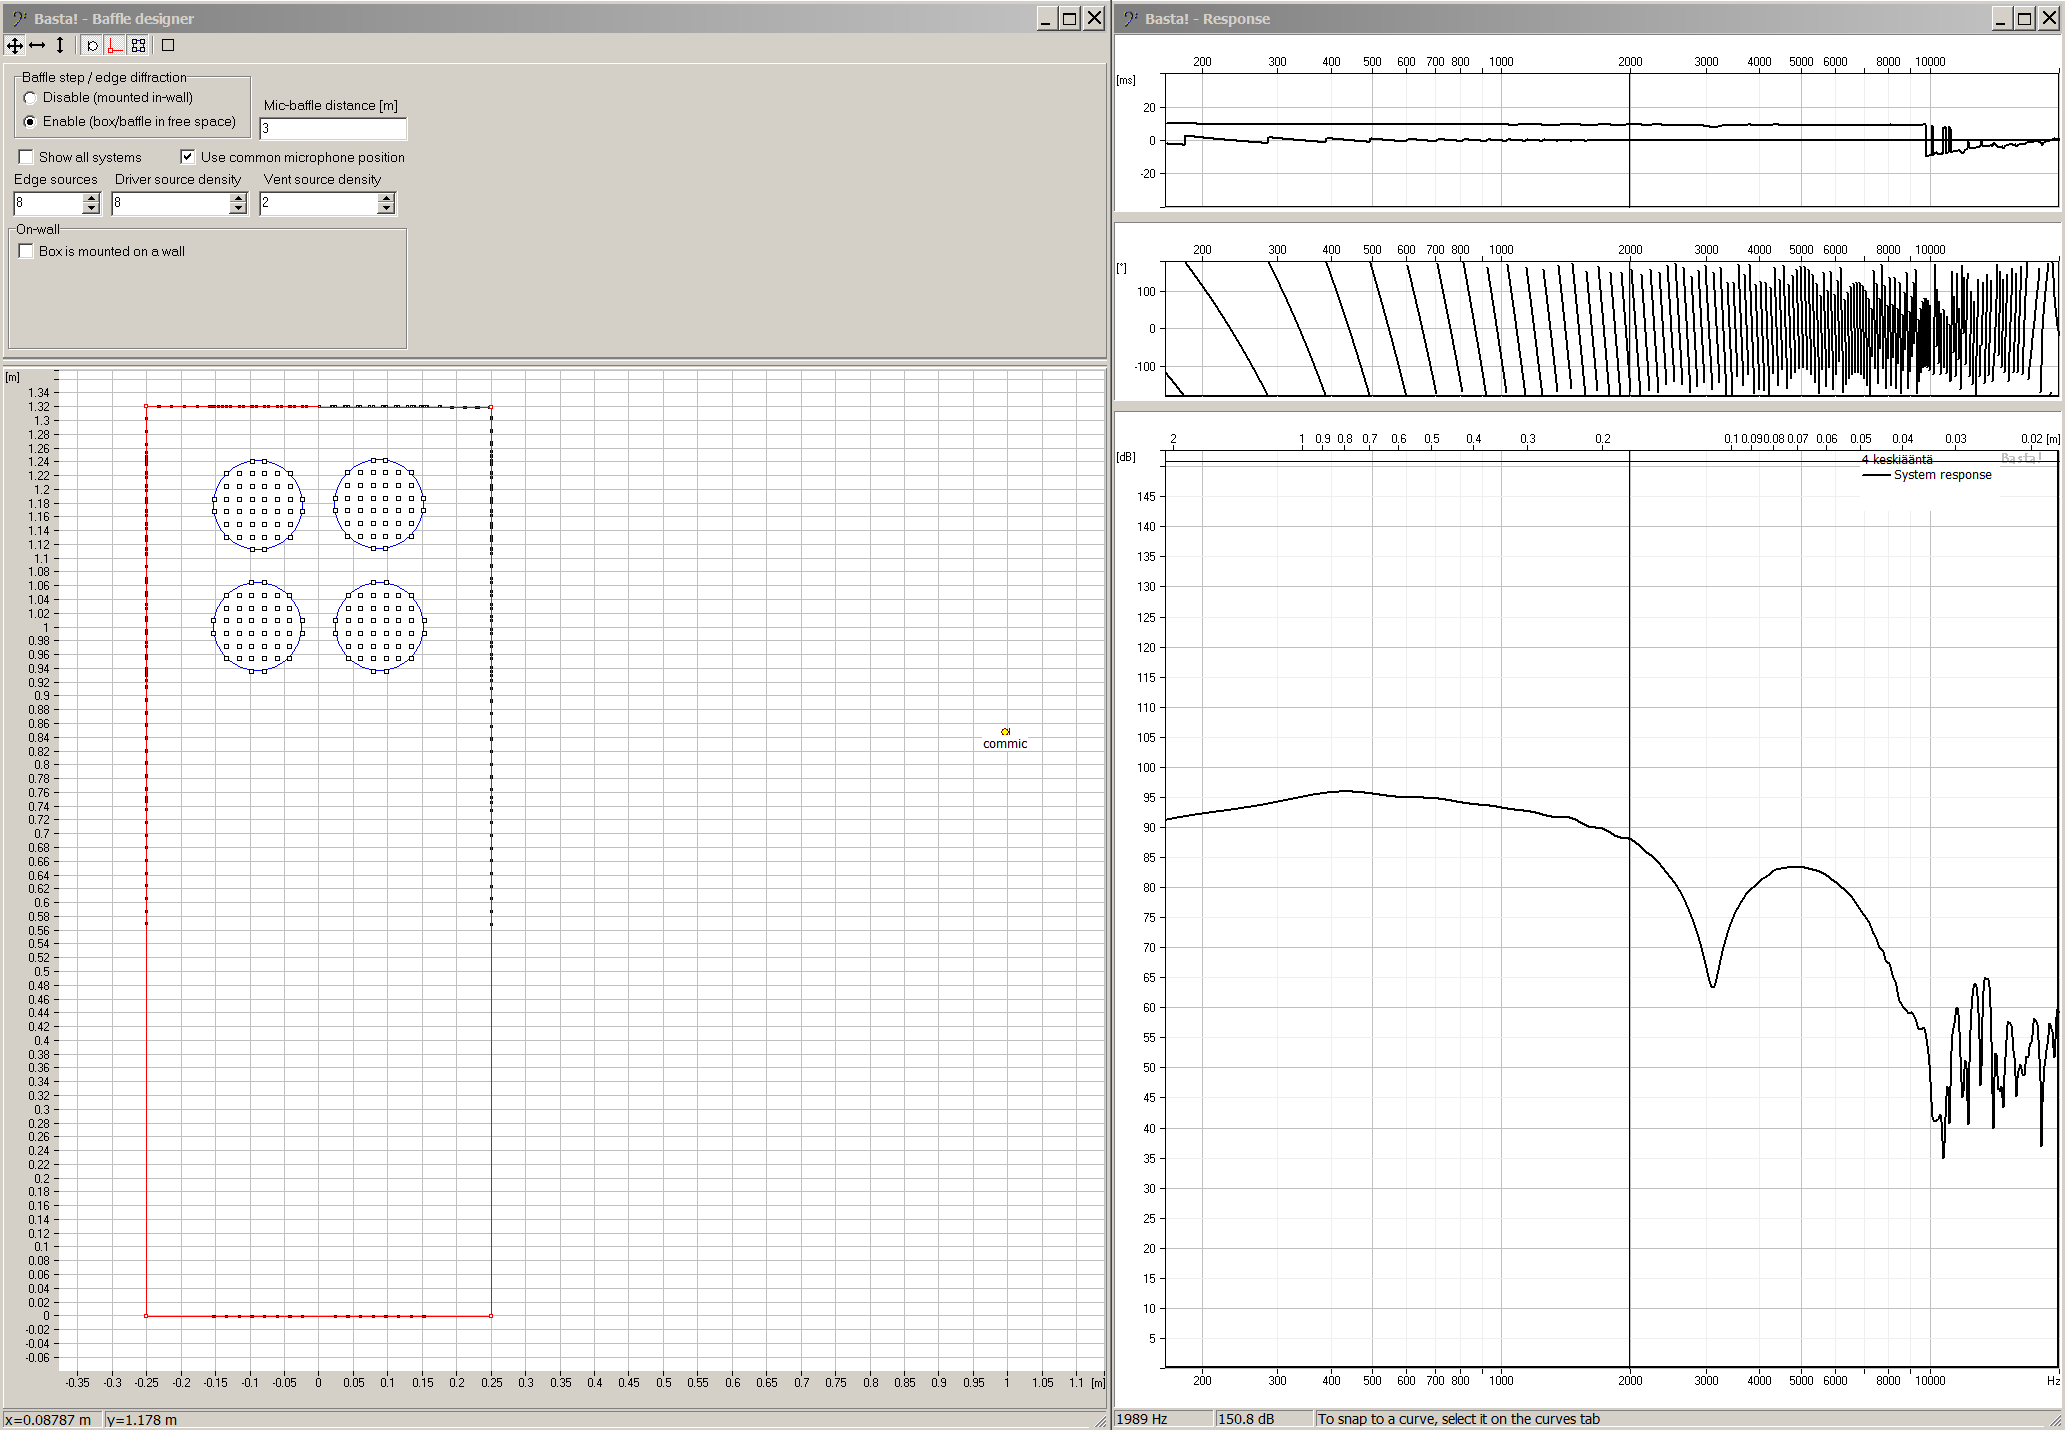Click the Driver source density value field
Image resolution: width=2065 pixels, height=1430 pixels.
[171, 203]
